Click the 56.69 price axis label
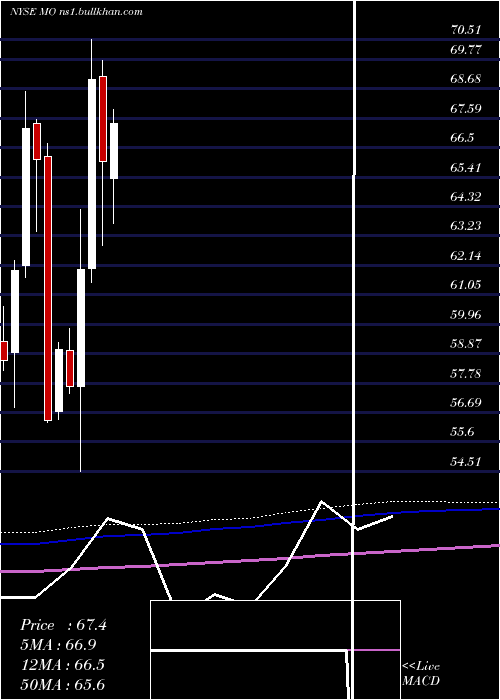The width and height of the screenshot is (500, 700). coord(466,403)
